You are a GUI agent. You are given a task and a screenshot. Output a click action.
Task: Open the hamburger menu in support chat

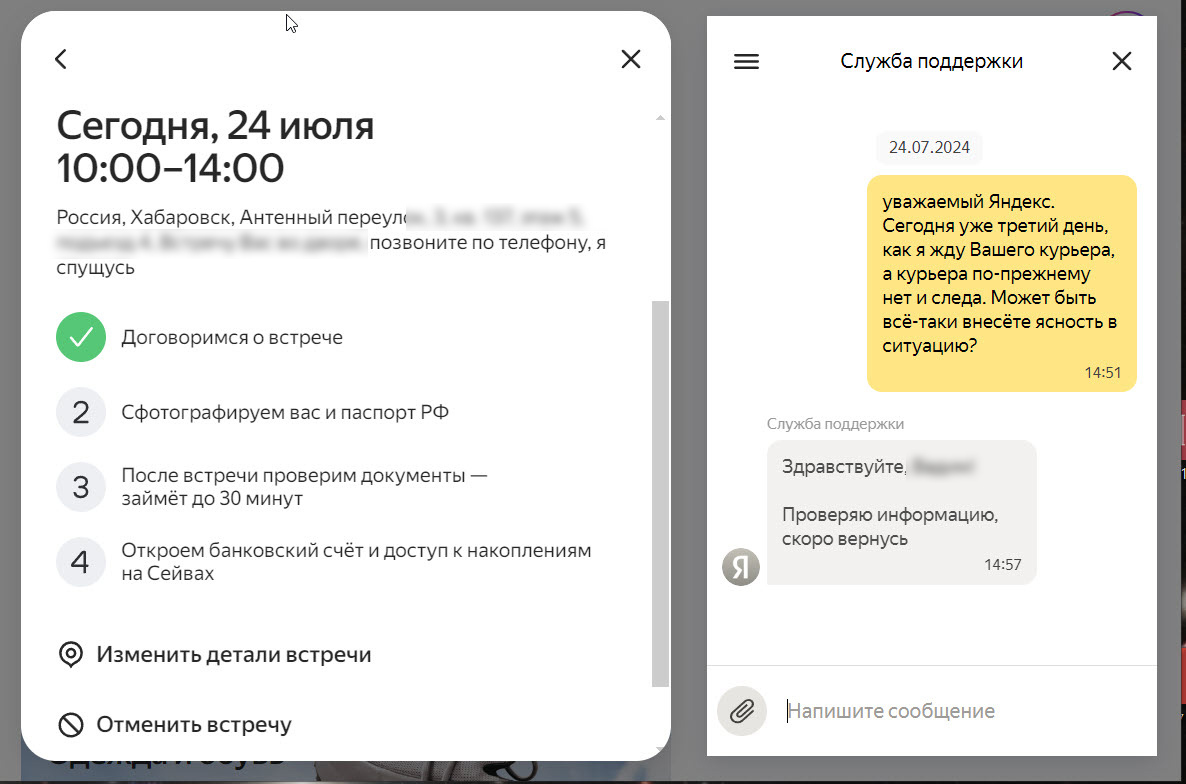747,61
